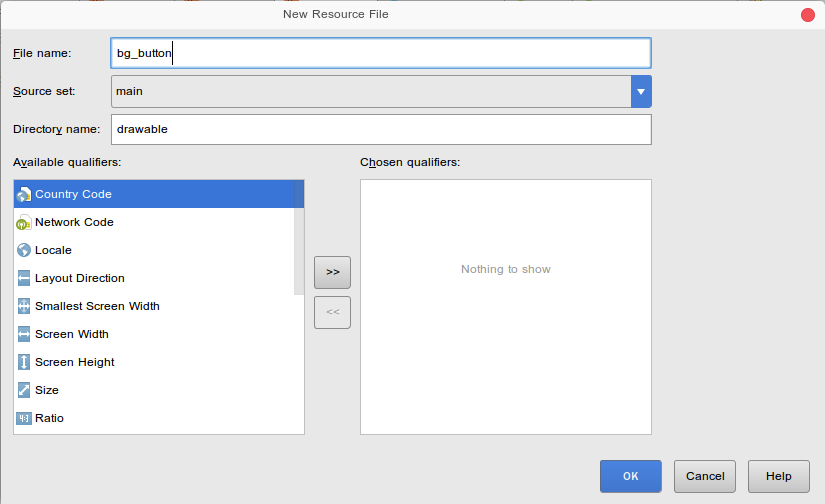Viewport: 825px width, 504px height.
Task: Select Size qualifier text
Action: (x=46, y=390)
